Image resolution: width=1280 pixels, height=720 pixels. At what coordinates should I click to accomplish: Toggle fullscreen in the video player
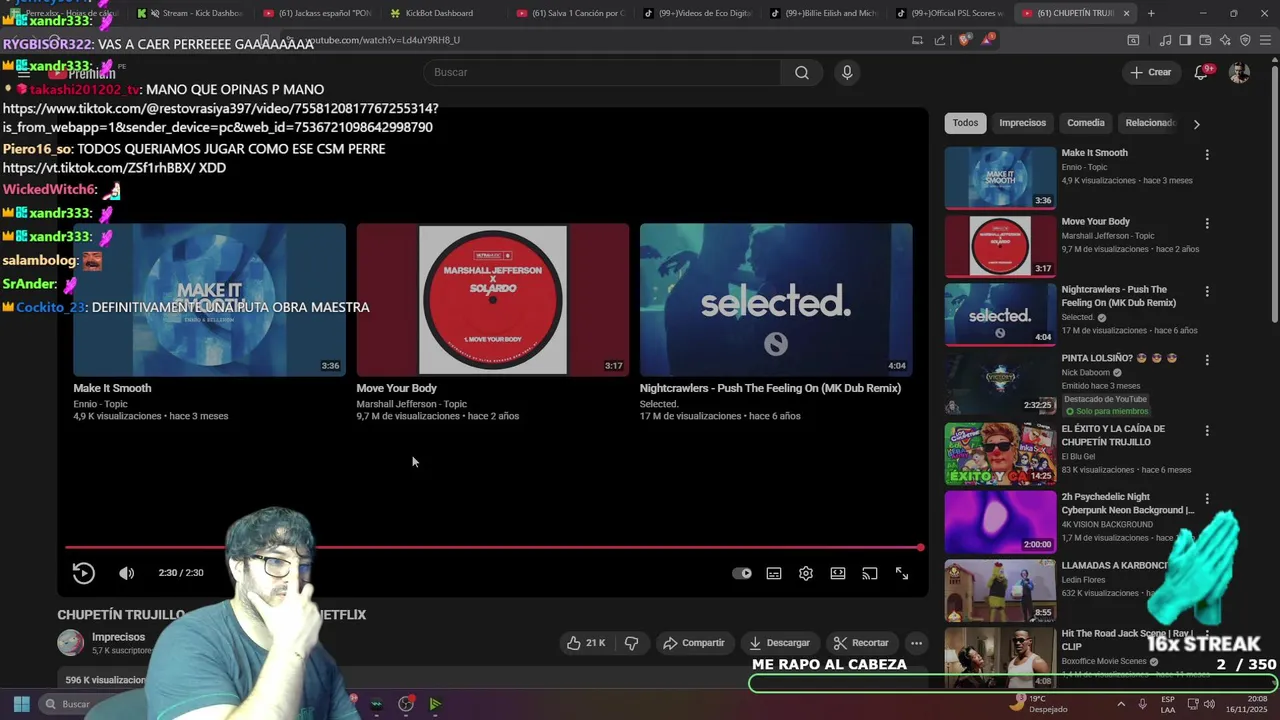click(x=902, y=573)
